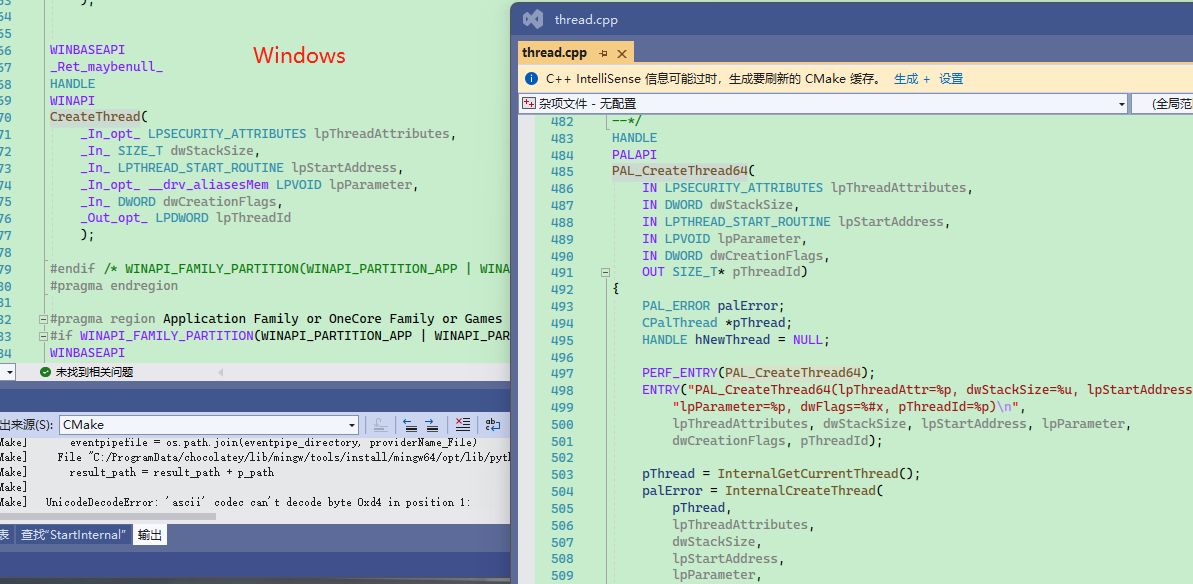The width and height of the screenshot is (1193, 584).
Task: Click the green no-issues-found check icon
Action: click(45, 372)
